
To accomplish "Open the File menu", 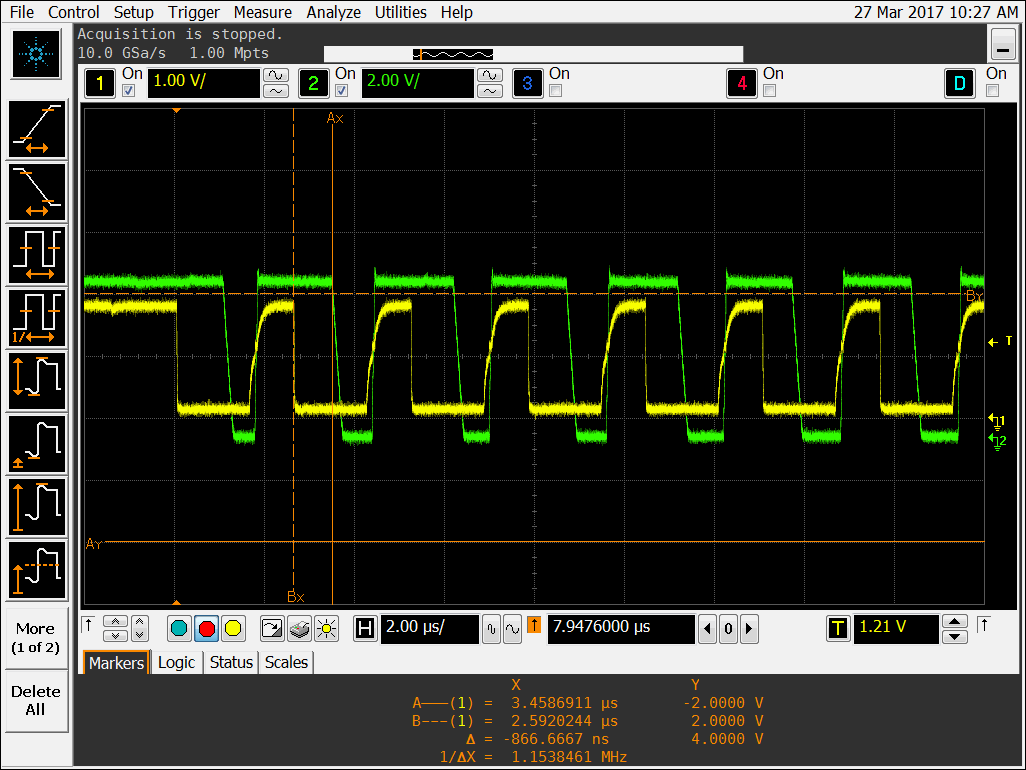I will (x=22, y=12).
